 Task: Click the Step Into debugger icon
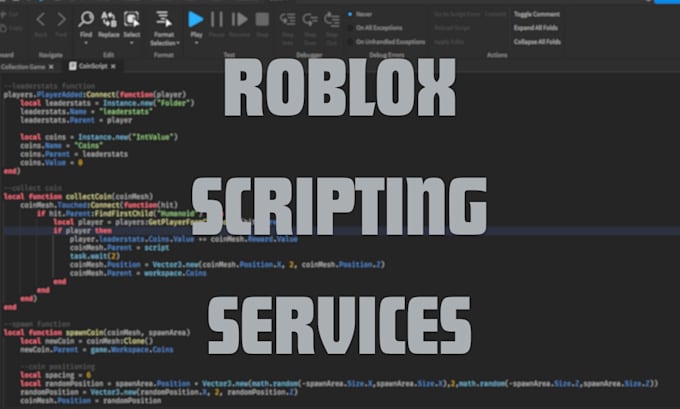(x=288, y=20)
